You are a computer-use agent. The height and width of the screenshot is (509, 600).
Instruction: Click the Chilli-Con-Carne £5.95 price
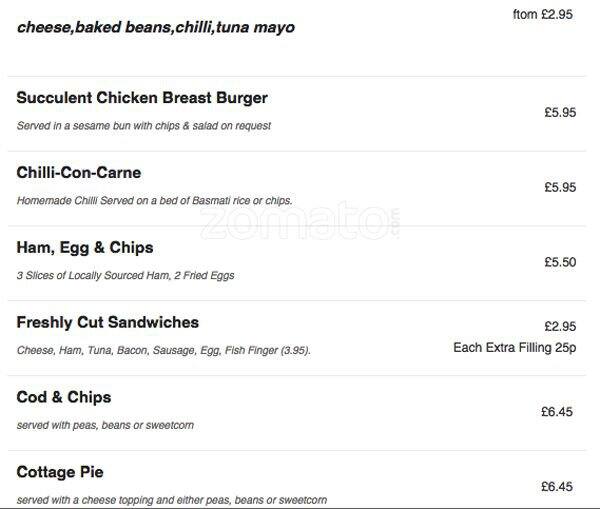pos(560,187)
